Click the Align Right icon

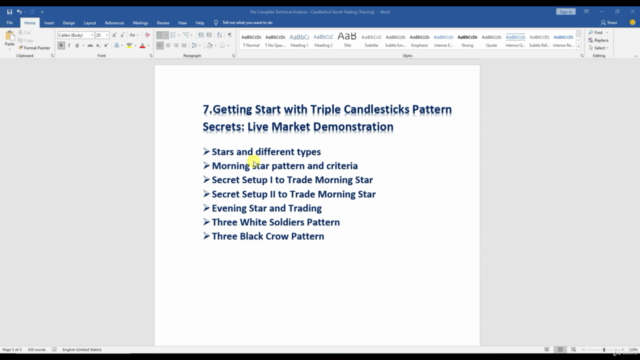tap(176, 45)
